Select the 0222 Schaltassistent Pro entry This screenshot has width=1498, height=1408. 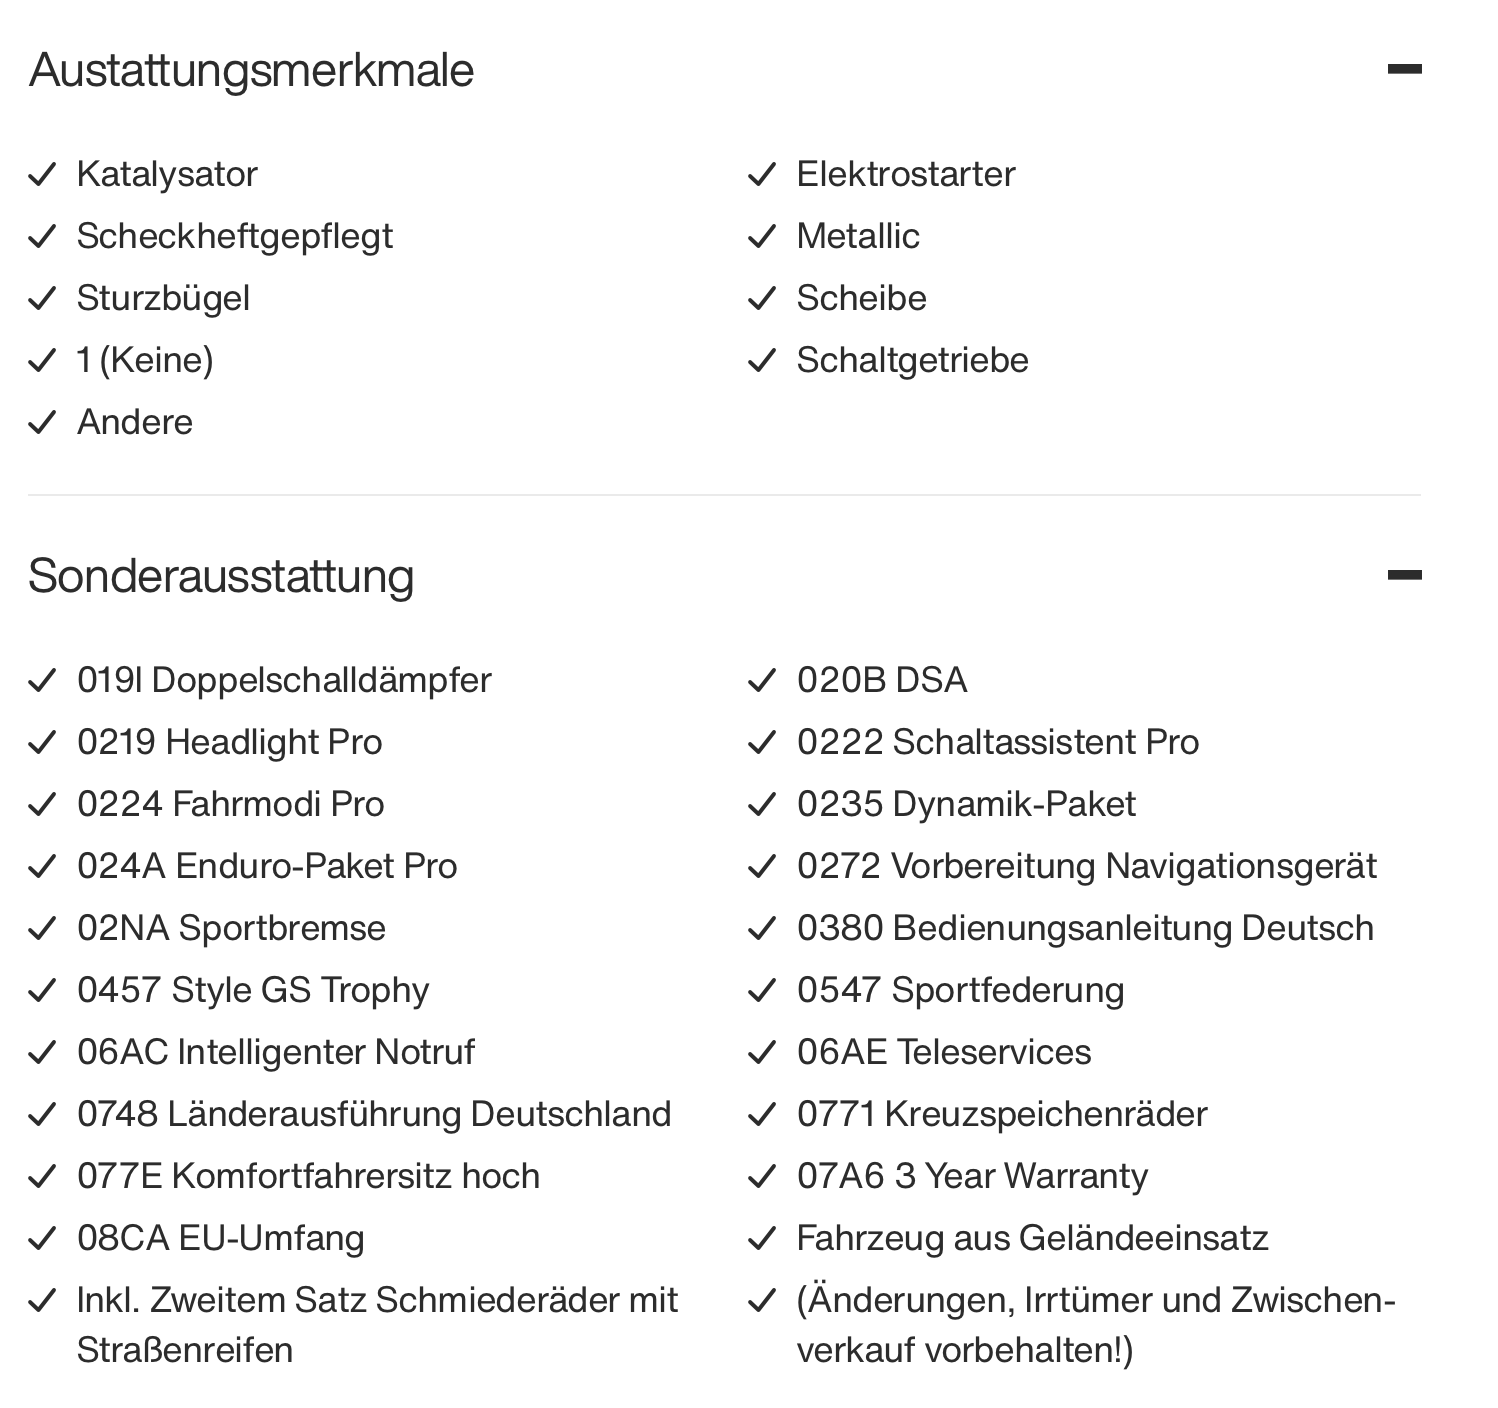tap(997, 742)
